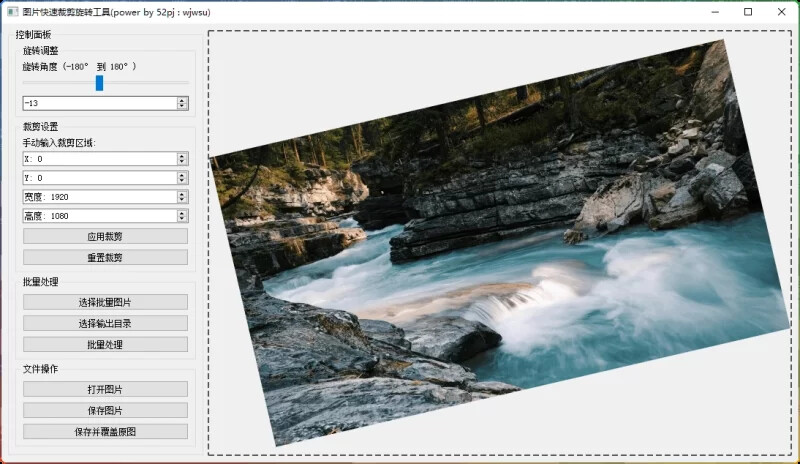
Task: Click the rotation angle slider handle
Action: tap(99, 83)
